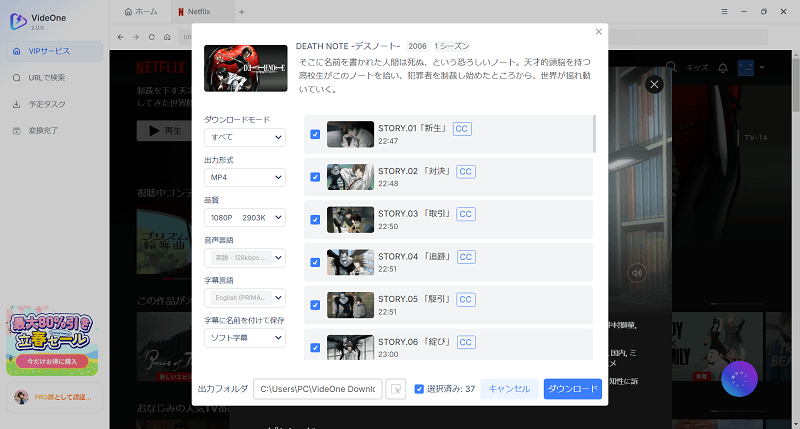Uncheck the STORY.01 episode checkbox
Screen dimensions: 800x429
point(315,135)
